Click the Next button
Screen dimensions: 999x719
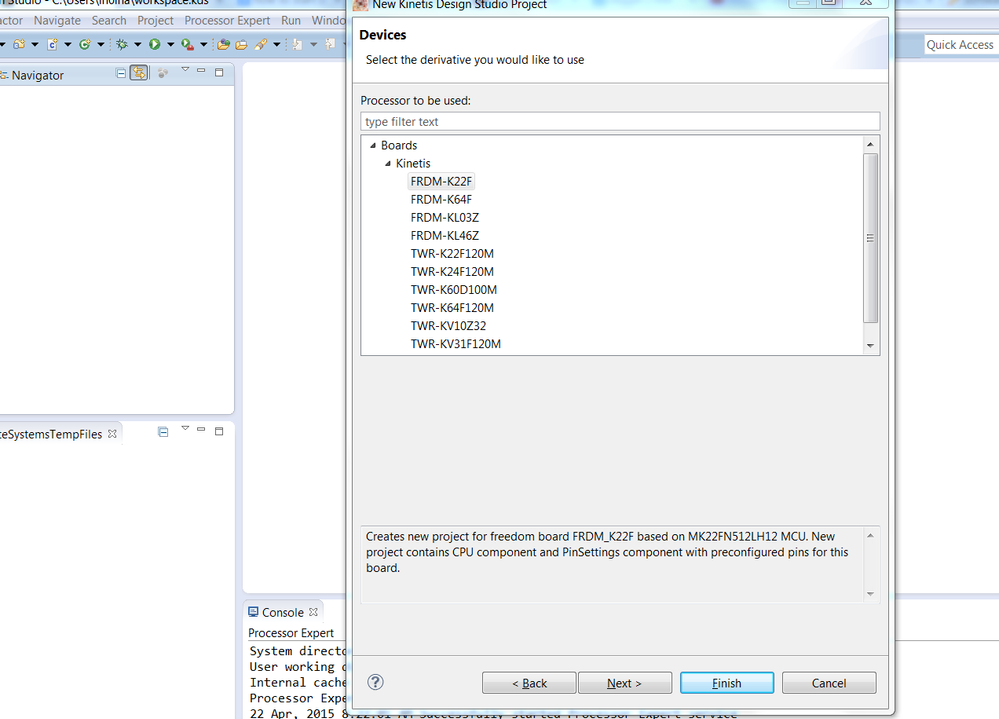click(625, 683)
